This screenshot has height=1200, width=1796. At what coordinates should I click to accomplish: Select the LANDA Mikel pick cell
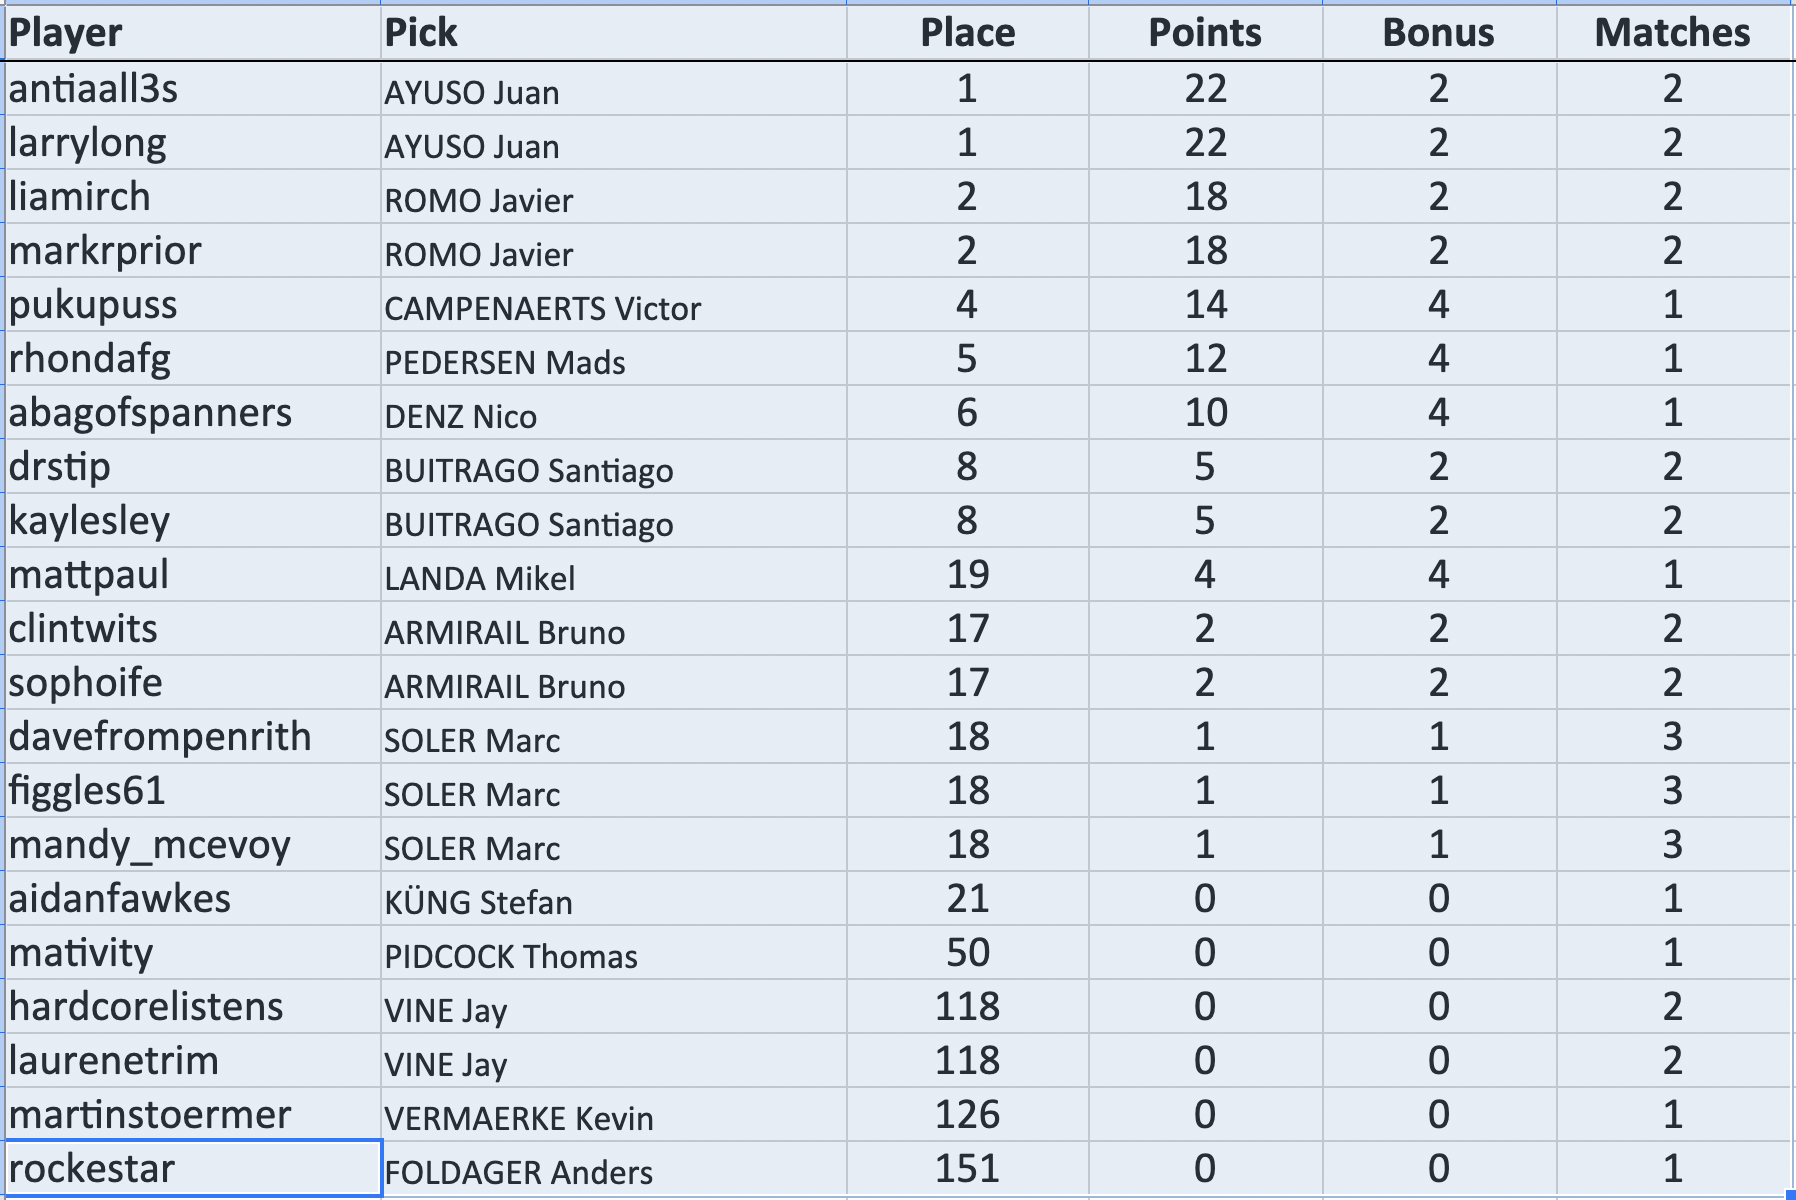point(480,577)
